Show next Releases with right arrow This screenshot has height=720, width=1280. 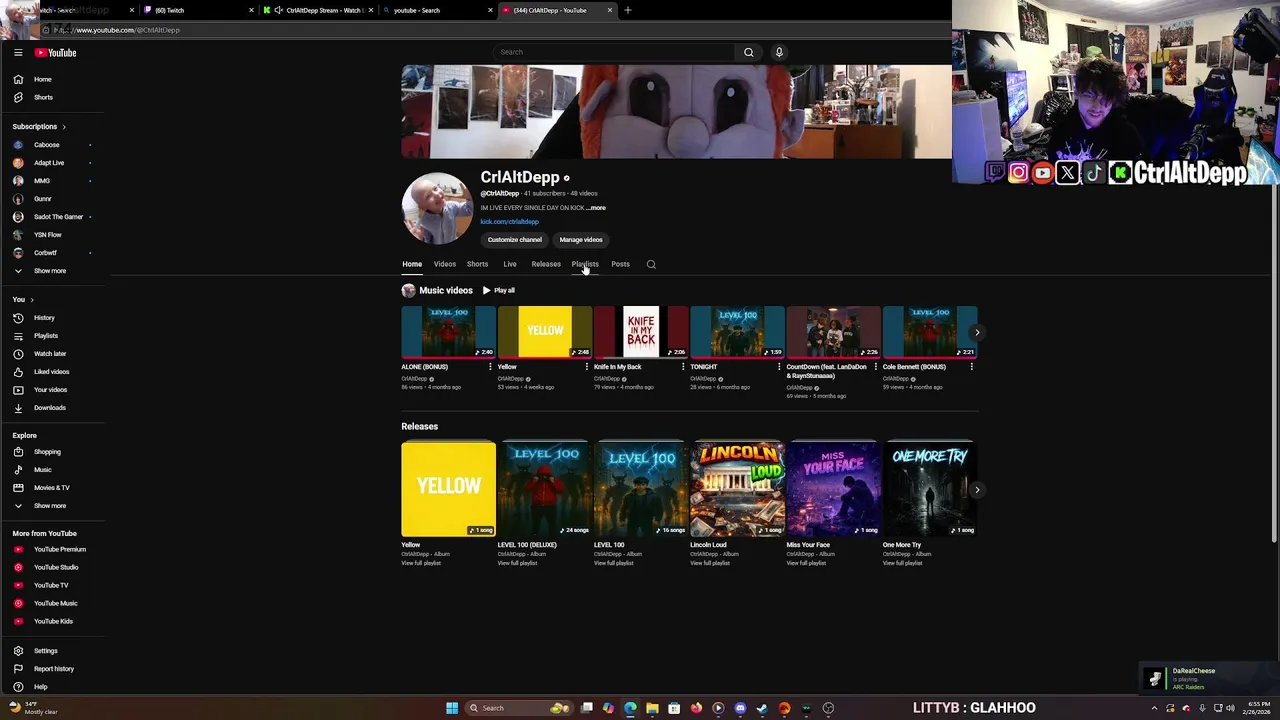tap(977, 490)
